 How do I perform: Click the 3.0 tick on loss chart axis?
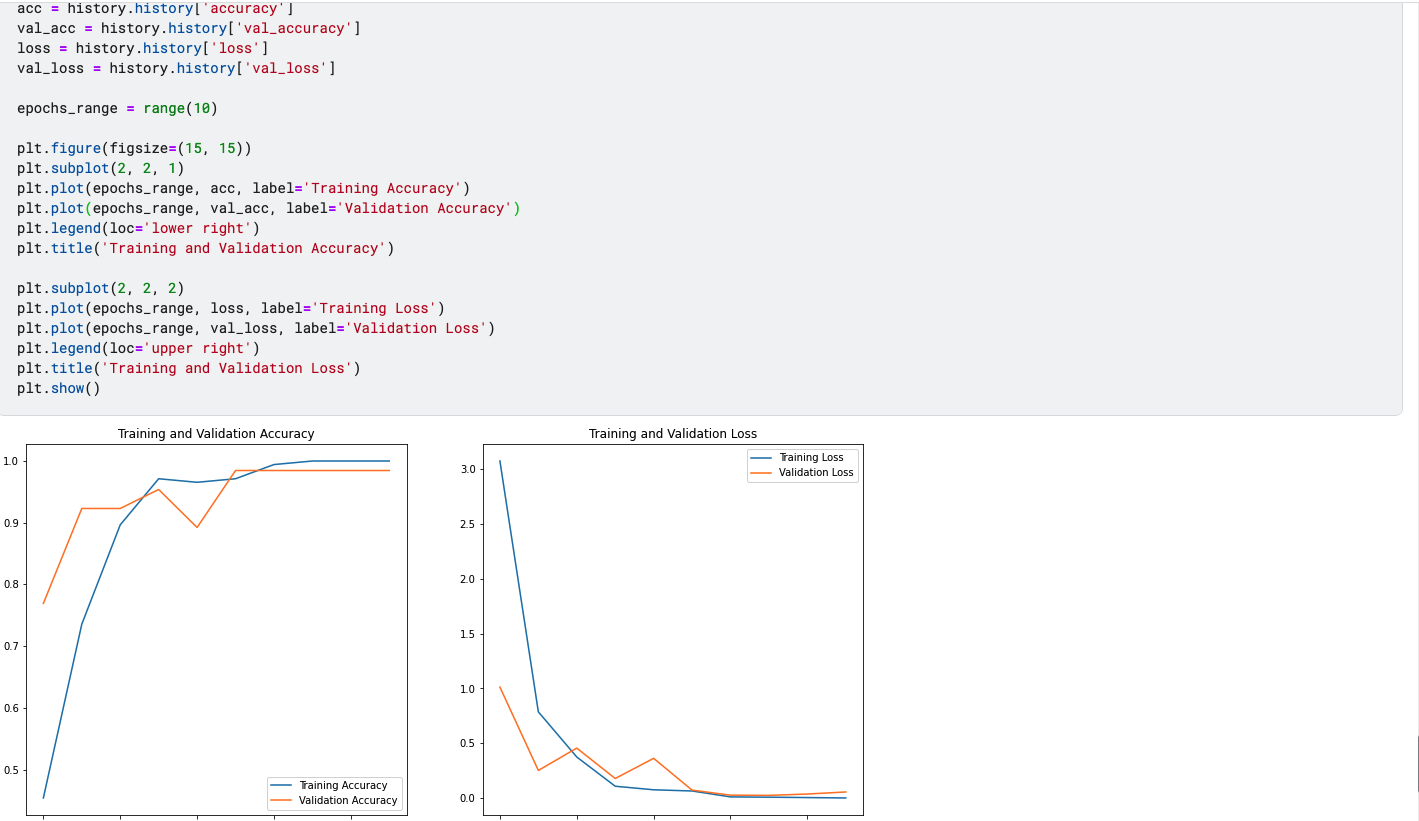[x=468, y=469]
